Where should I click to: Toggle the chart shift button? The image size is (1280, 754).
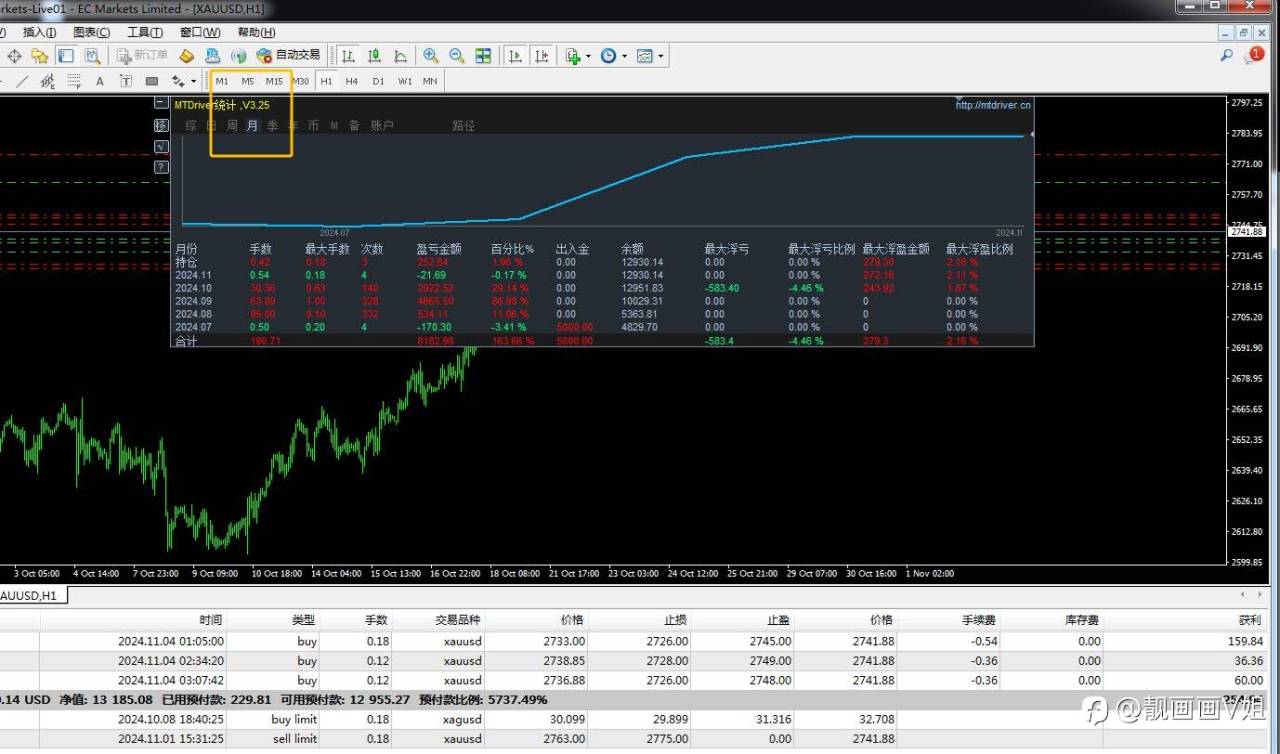541,56
